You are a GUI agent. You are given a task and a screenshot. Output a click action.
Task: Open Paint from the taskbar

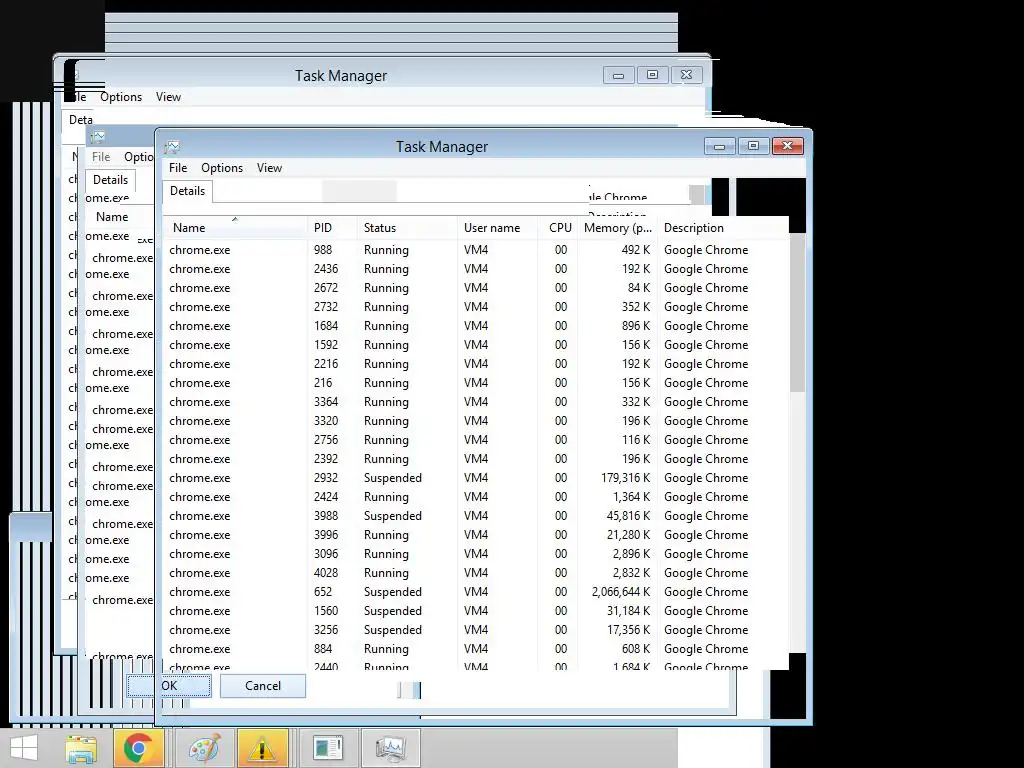tap(204, 748)
